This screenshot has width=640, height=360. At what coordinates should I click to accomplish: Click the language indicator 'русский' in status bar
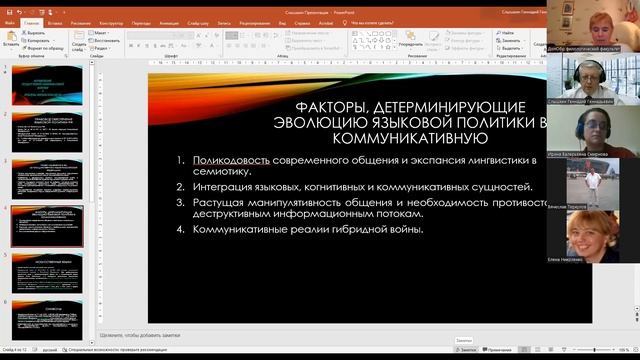click(50, 350)
